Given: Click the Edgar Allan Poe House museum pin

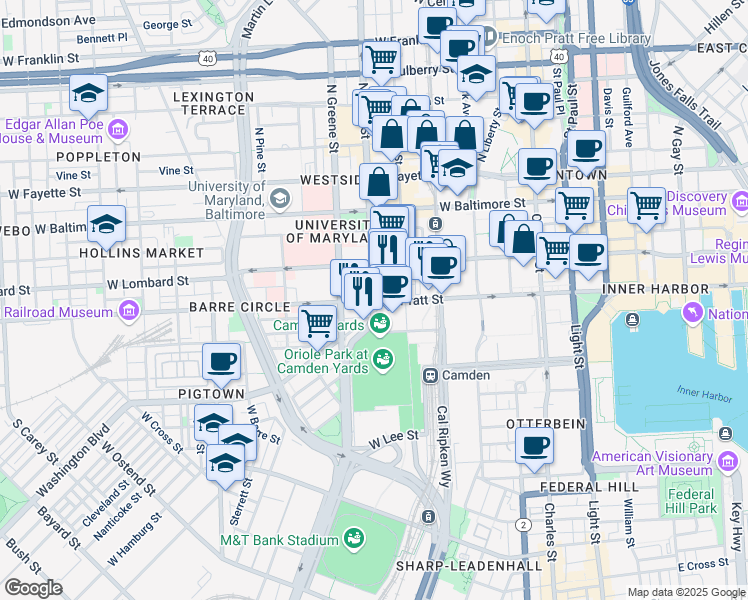Looking at the screenshot, I should 118,130.
